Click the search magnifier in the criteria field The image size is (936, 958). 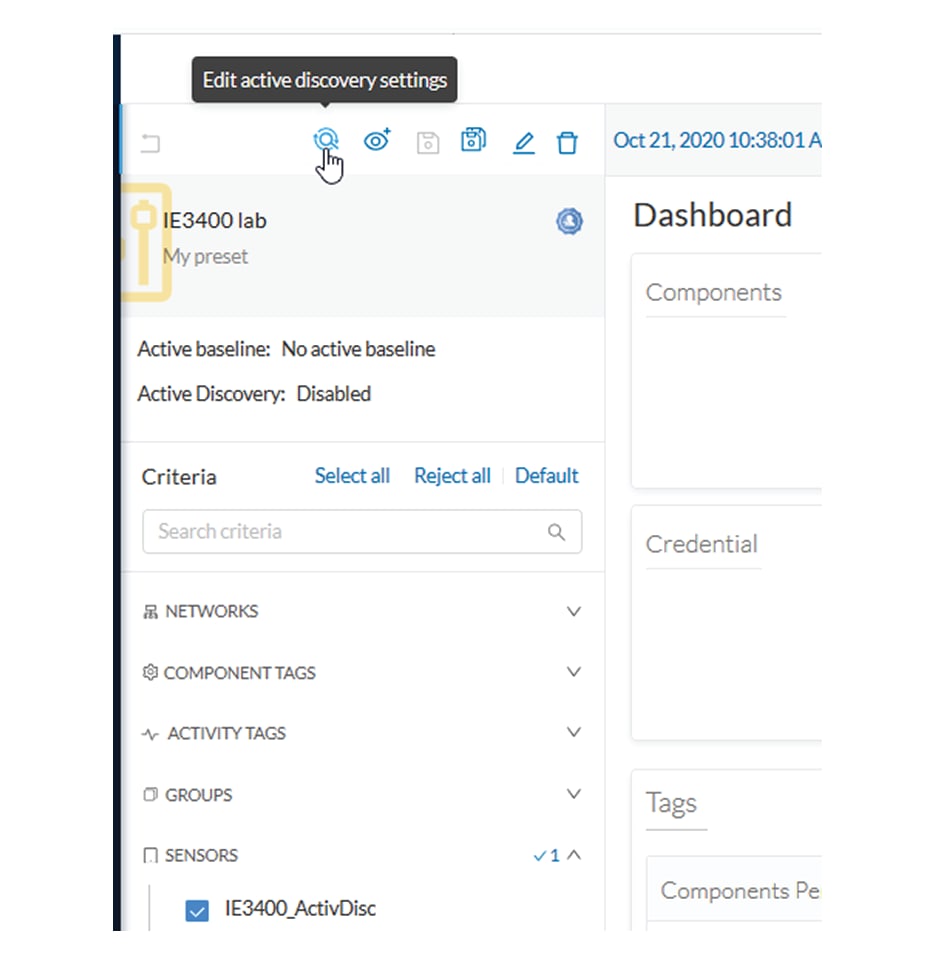[x=557, y=531]
